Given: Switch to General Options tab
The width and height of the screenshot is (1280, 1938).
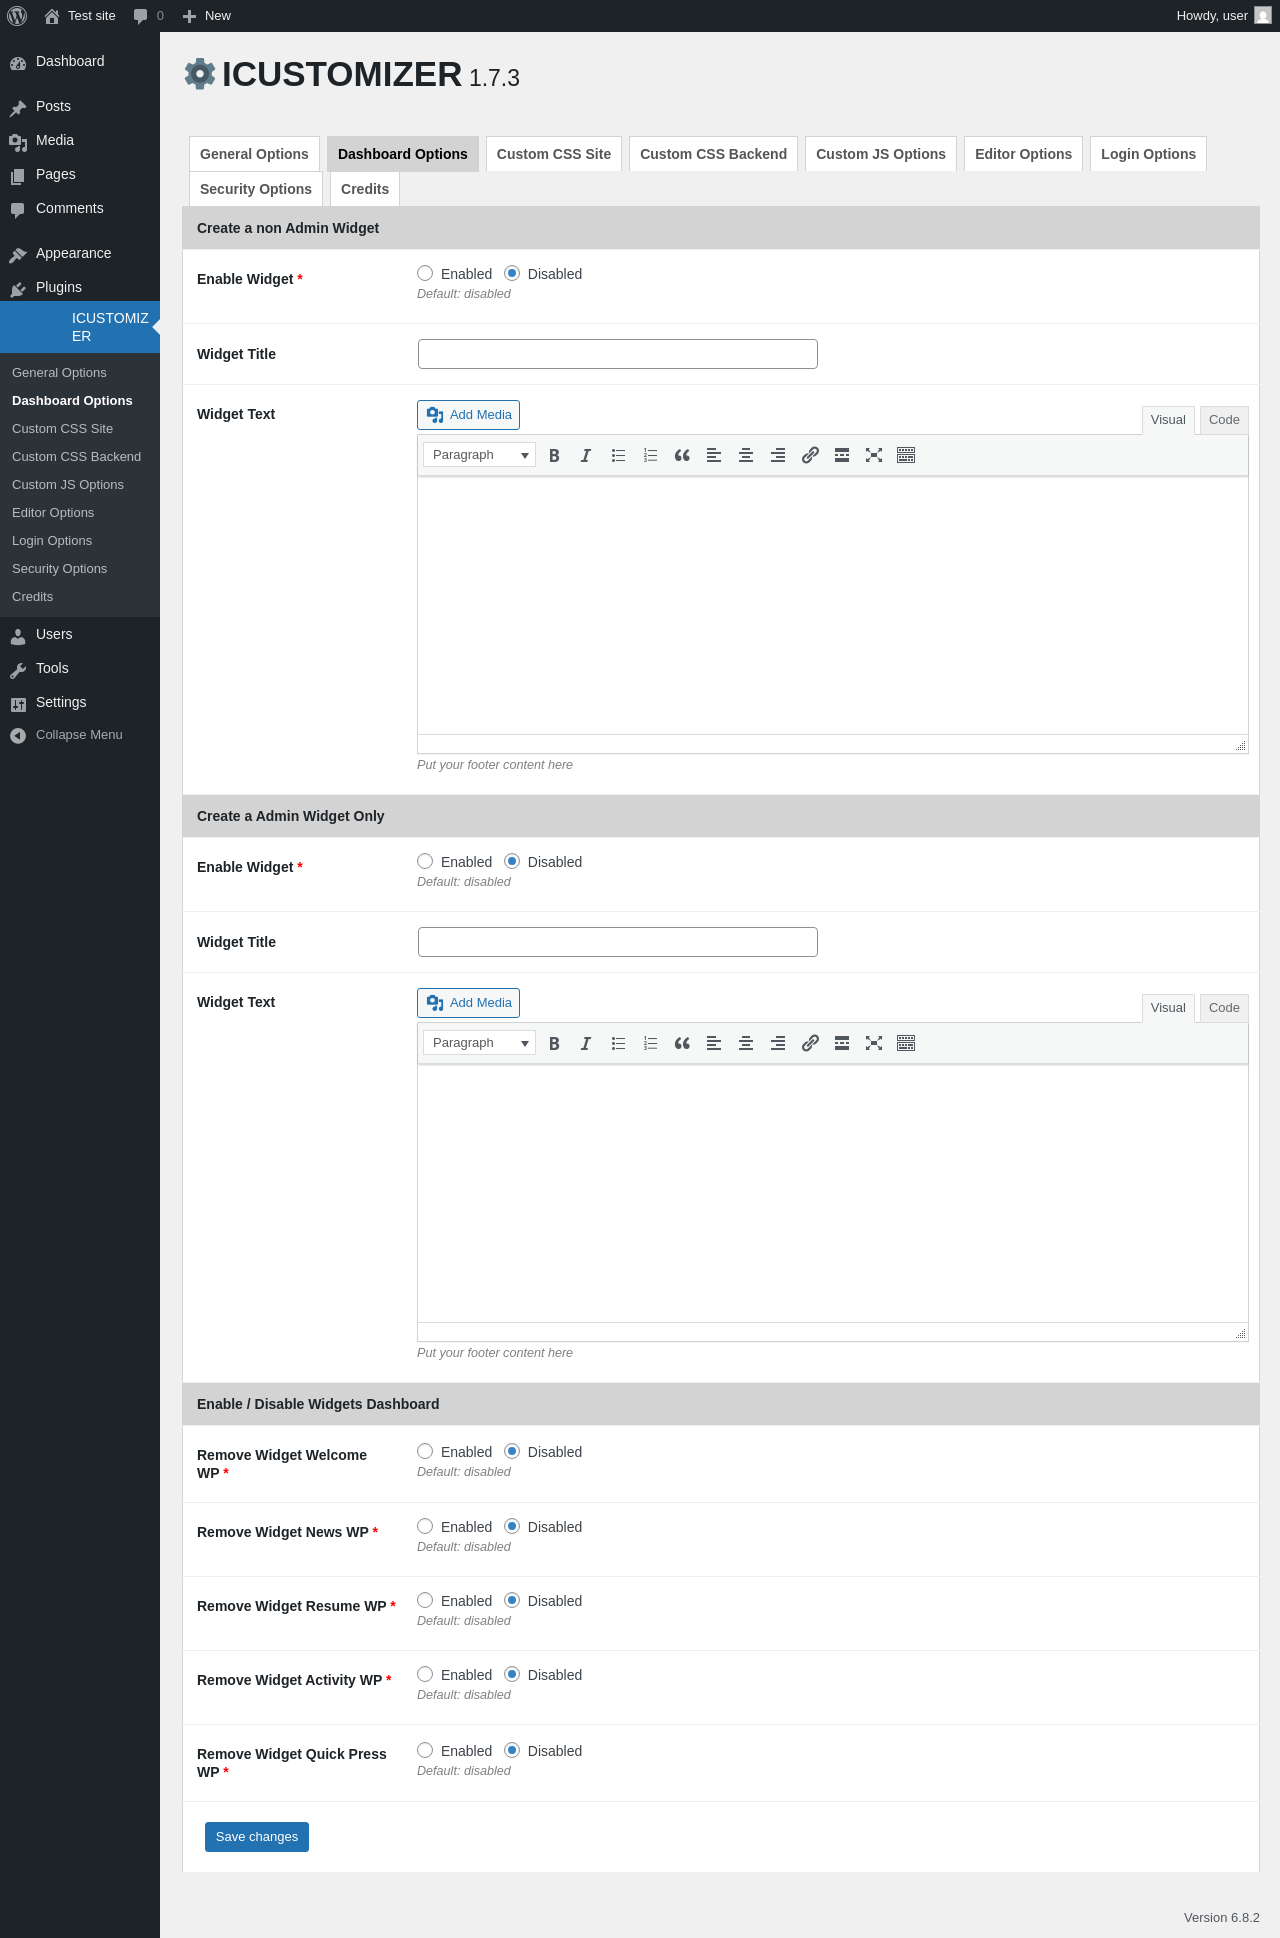Looking at the screenshot, I should click(x=254, y=154).
